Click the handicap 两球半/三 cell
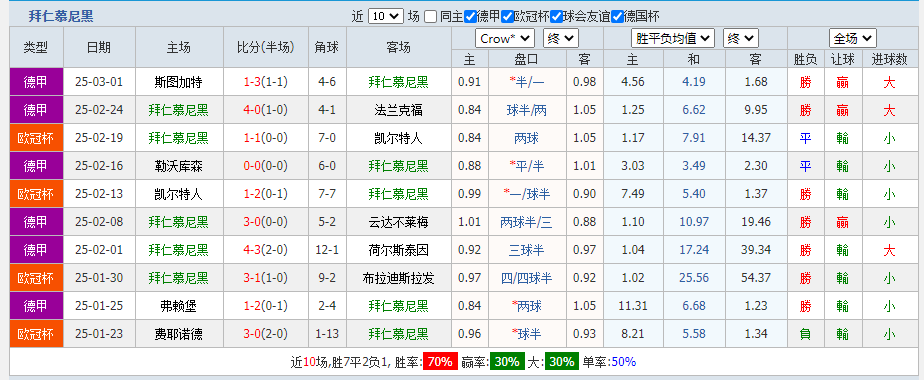924x380 pixels. point(527,222)
